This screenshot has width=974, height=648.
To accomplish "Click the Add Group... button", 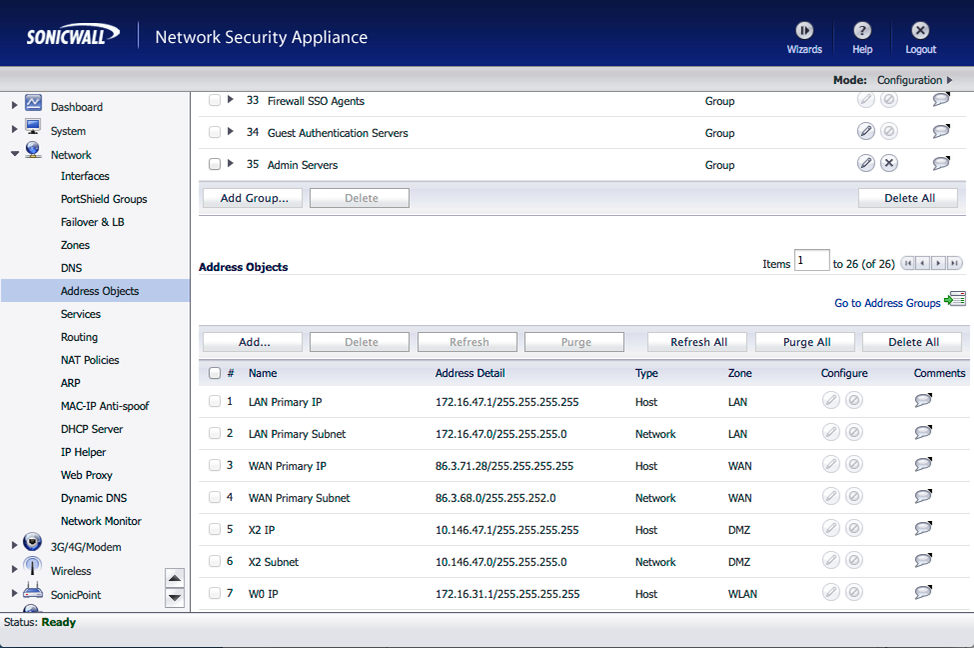I will [x=253, y=198].
